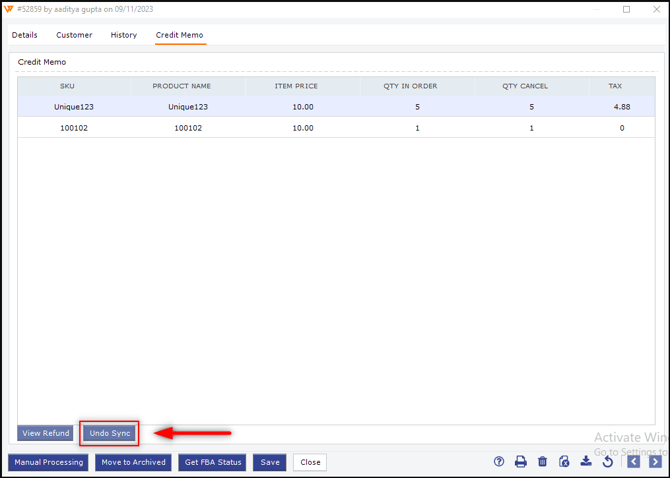This screenshot has width=670, height=478.
Task: Click Move to Archived button
Action: (x=133, y=463)
